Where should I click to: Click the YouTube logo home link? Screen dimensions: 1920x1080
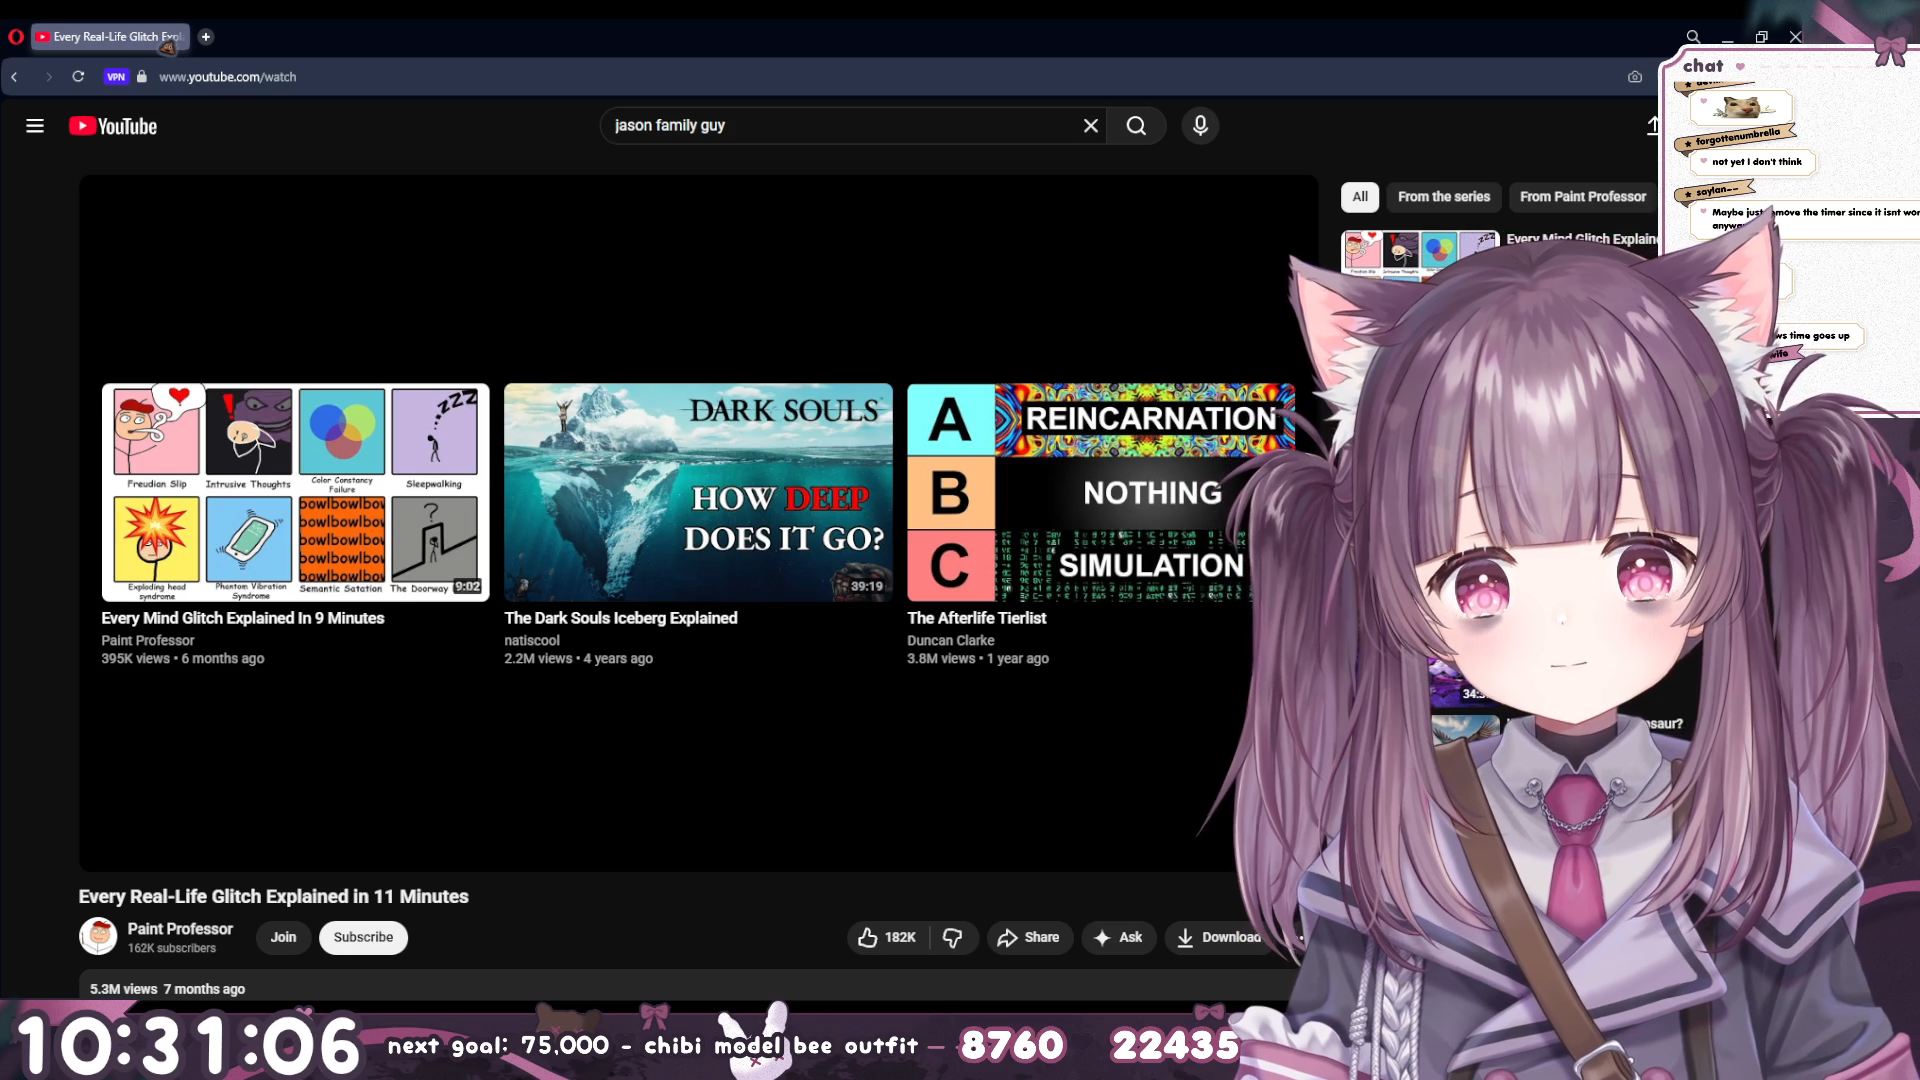click(x=113, y=126)
